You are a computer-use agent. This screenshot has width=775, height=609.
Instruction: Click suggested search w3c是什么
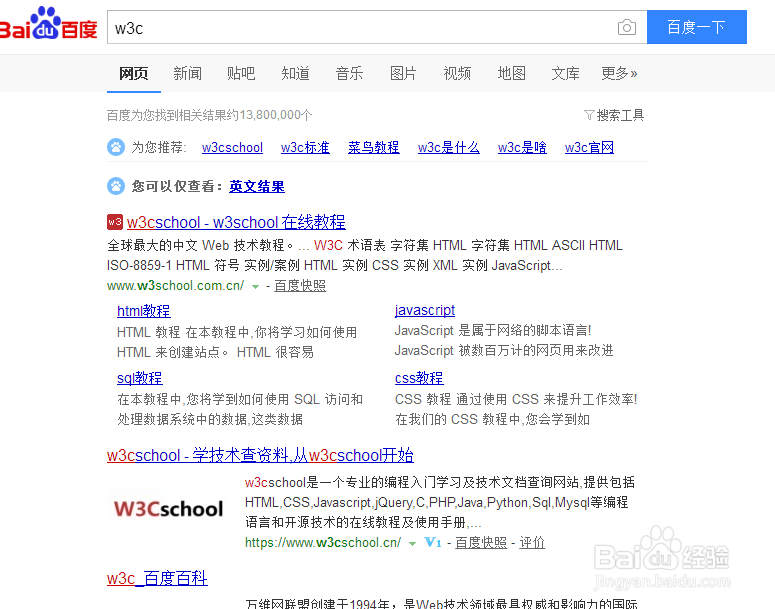tap(449, 147)
